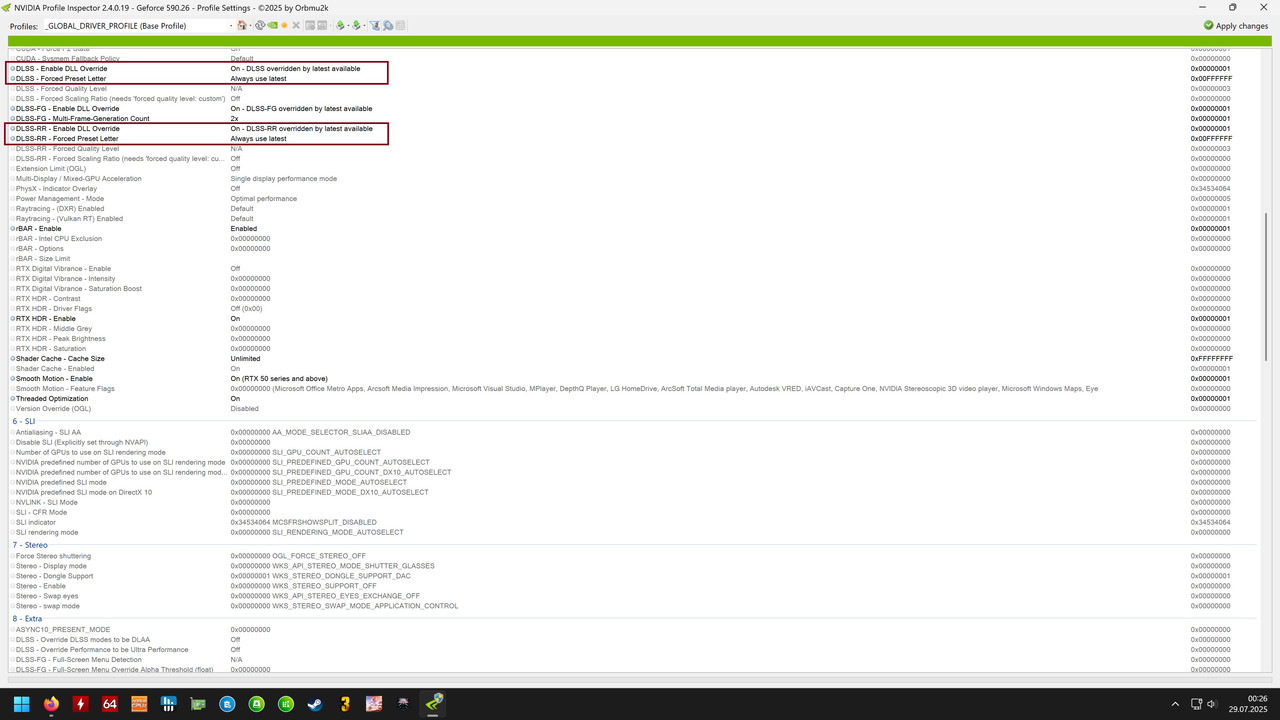Viewport: 1280px width, 720px height.
Task: Click the refresh icon in the profiles toolbar
Action: [x=260, y=25]
